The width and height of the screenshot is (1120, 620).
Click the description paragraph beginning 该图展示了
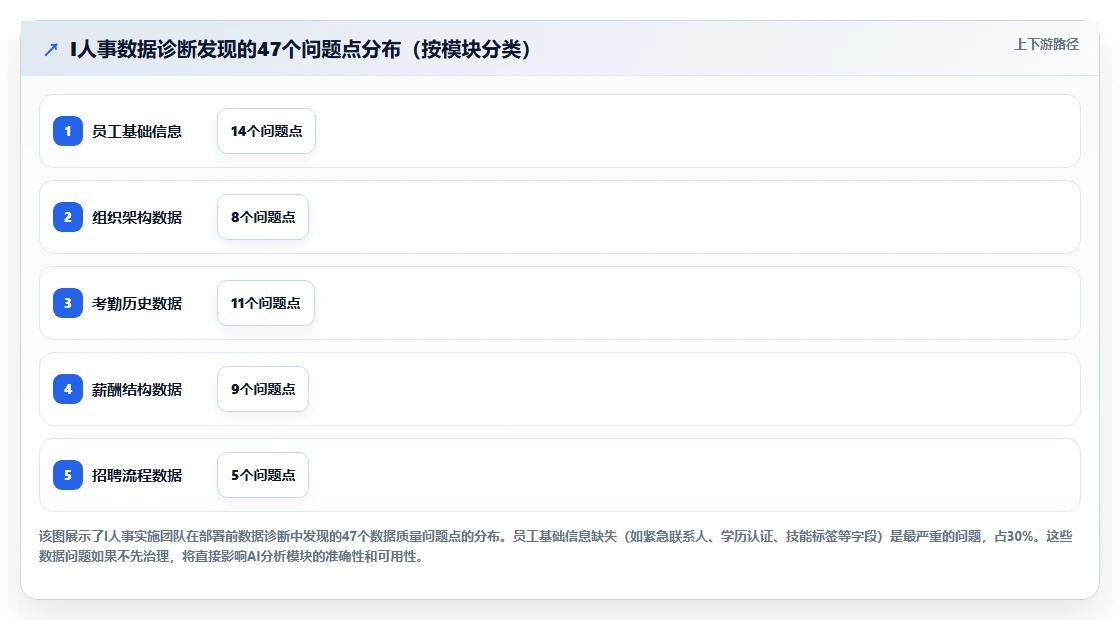pyautogui.click(x=556, y=546)
